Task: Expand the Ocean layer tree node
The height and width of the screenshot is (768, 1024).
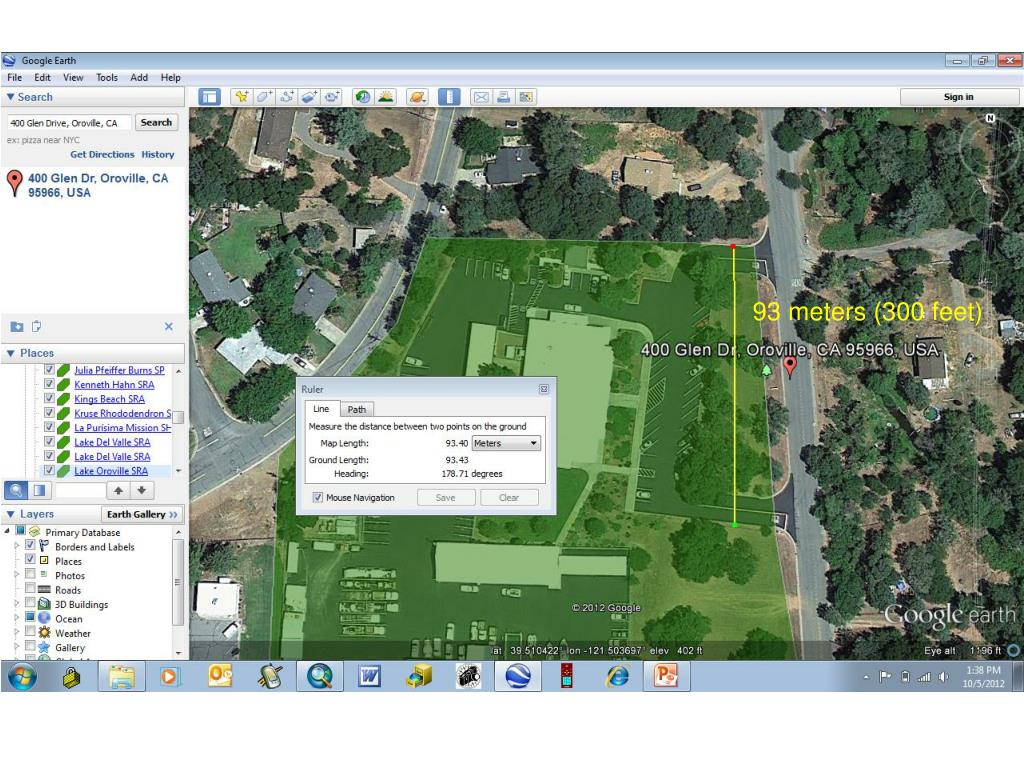Action: tap(17, 618)
